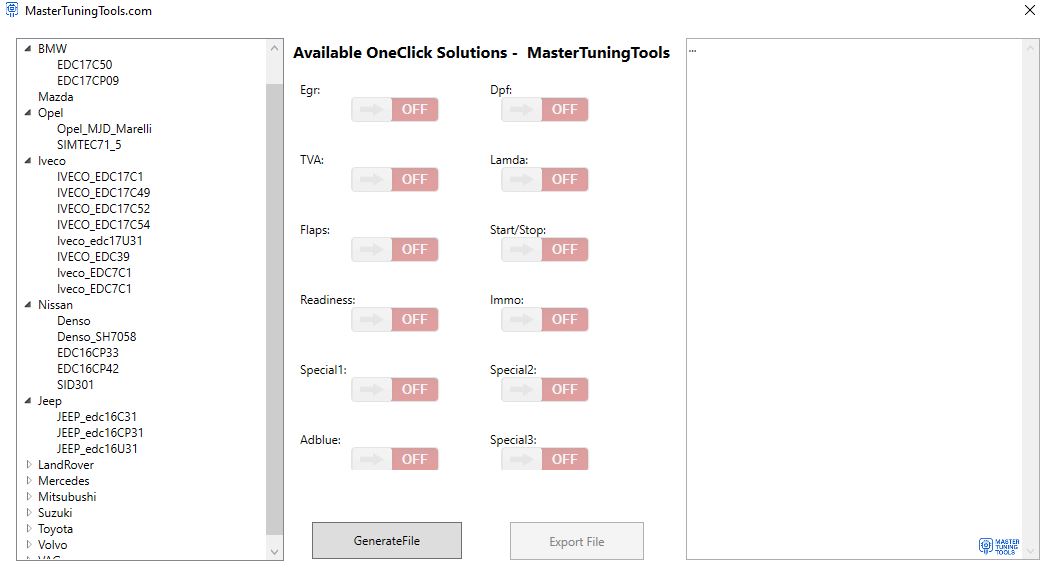Expand the LandRover tree node
Screen dimensions: 1044x570
click(28, 465)
